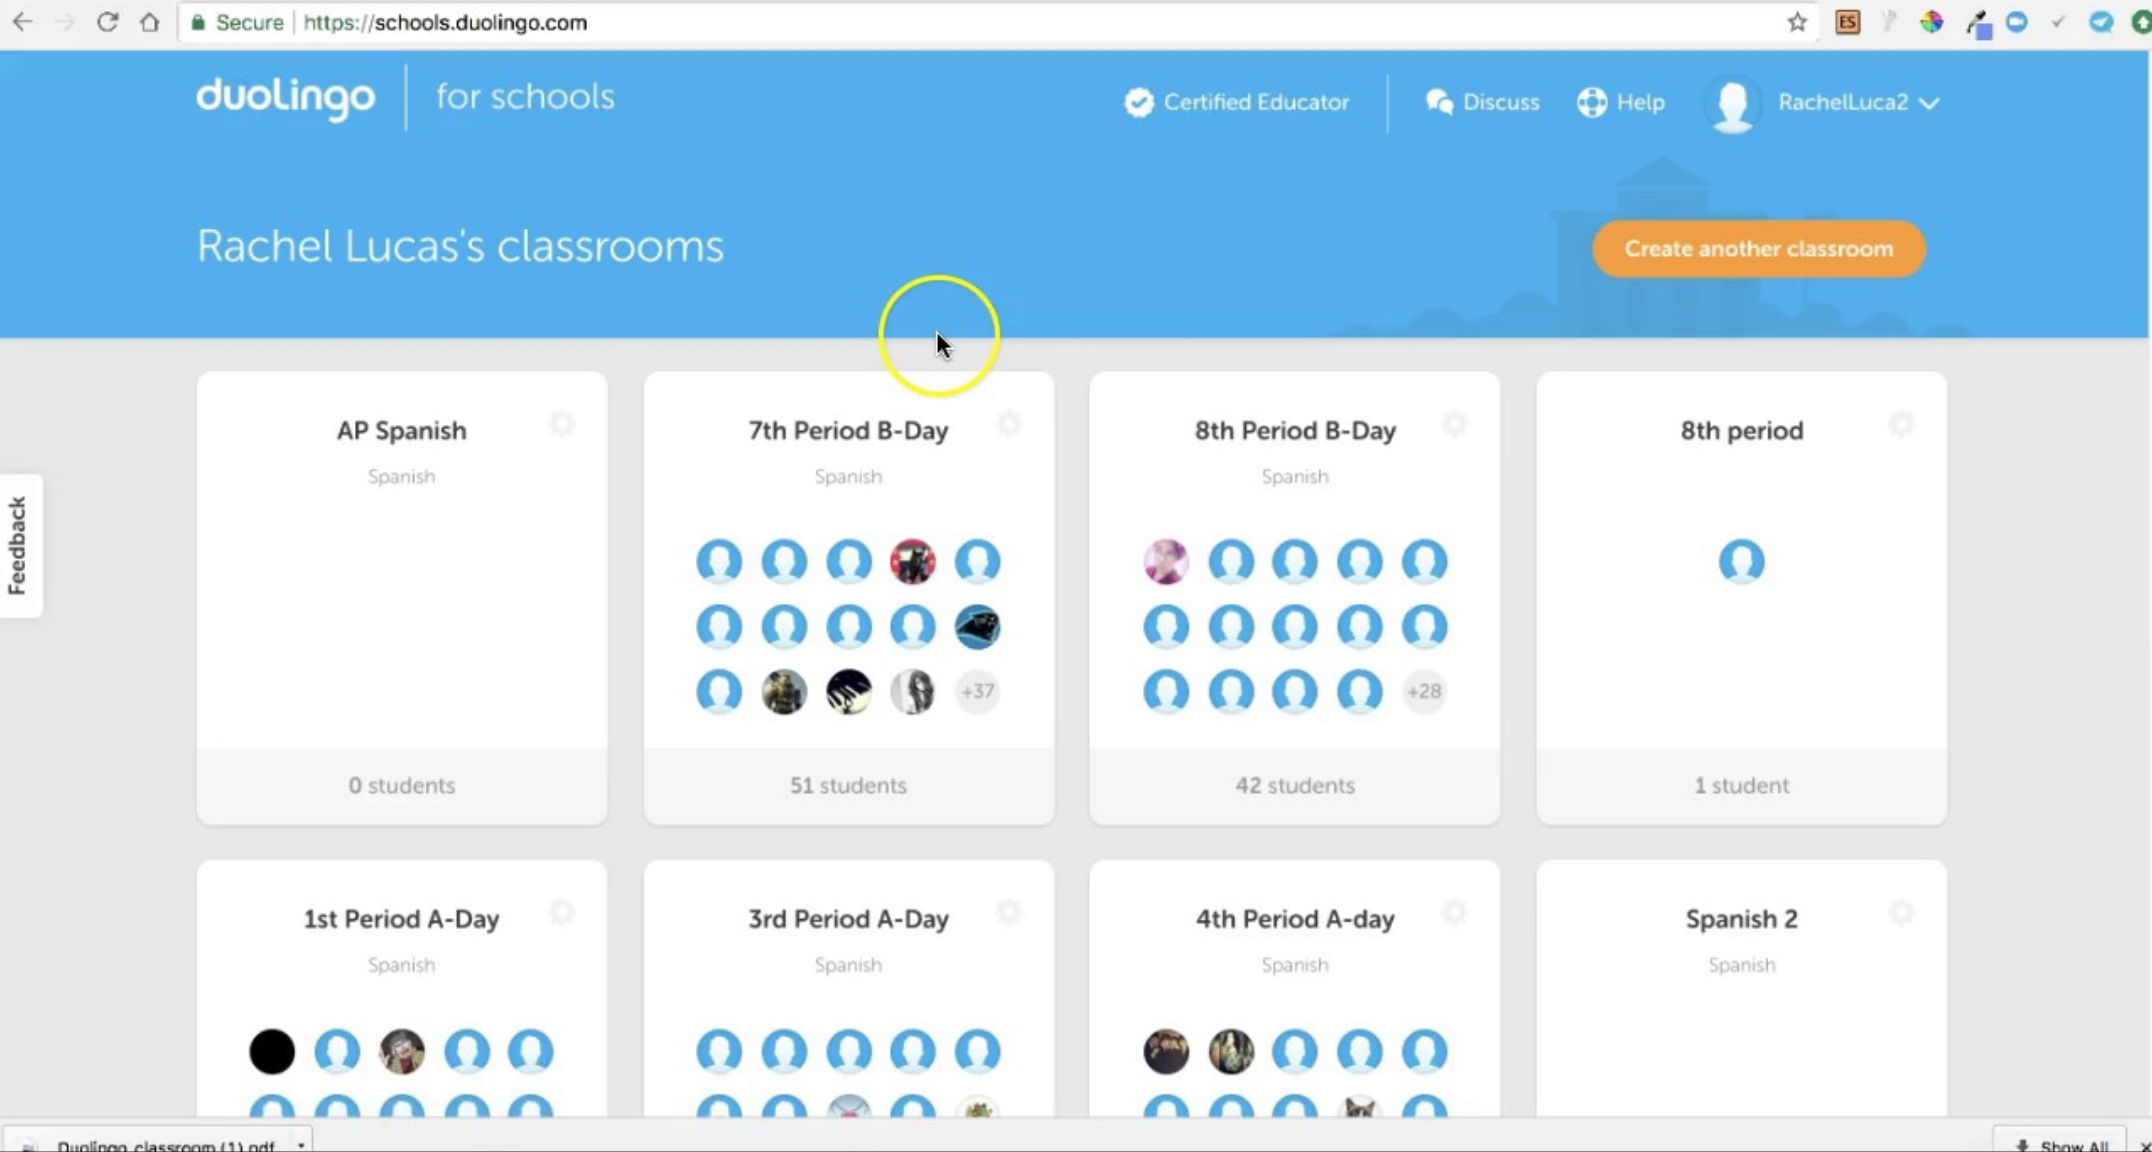Click the settings gear icon on 8th Period B-Day
This screenshot has width=2152, height=1152.
(x=1453, y=423)
